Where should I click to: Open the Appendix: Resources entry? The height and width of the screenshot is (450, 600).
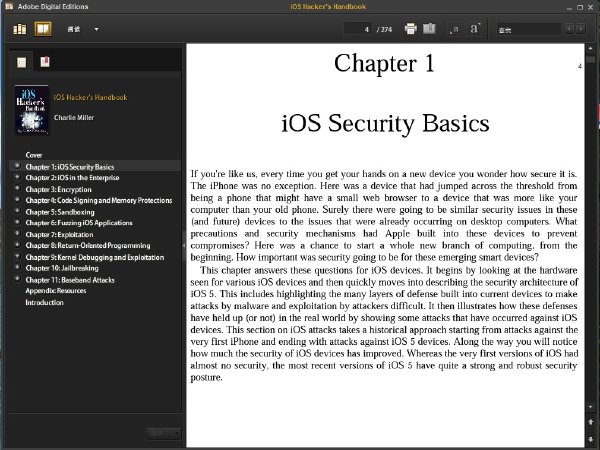(56, 290)
